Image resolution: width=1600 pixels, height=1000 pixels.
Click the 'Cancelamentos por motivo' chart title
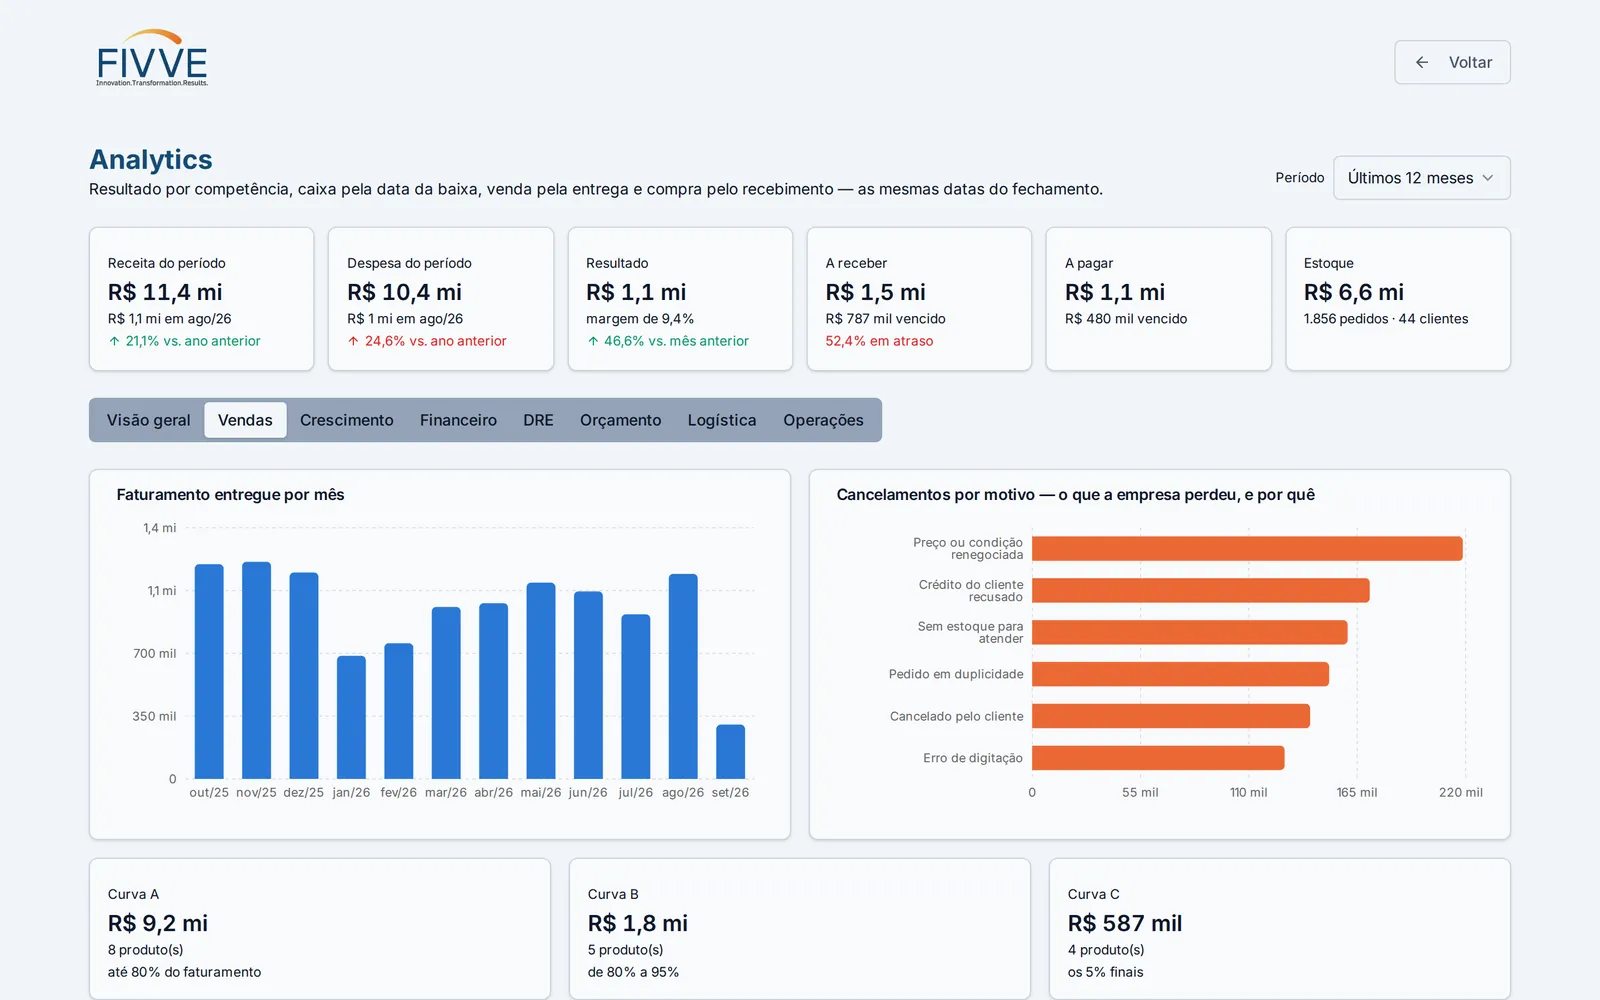[1075, 495]
